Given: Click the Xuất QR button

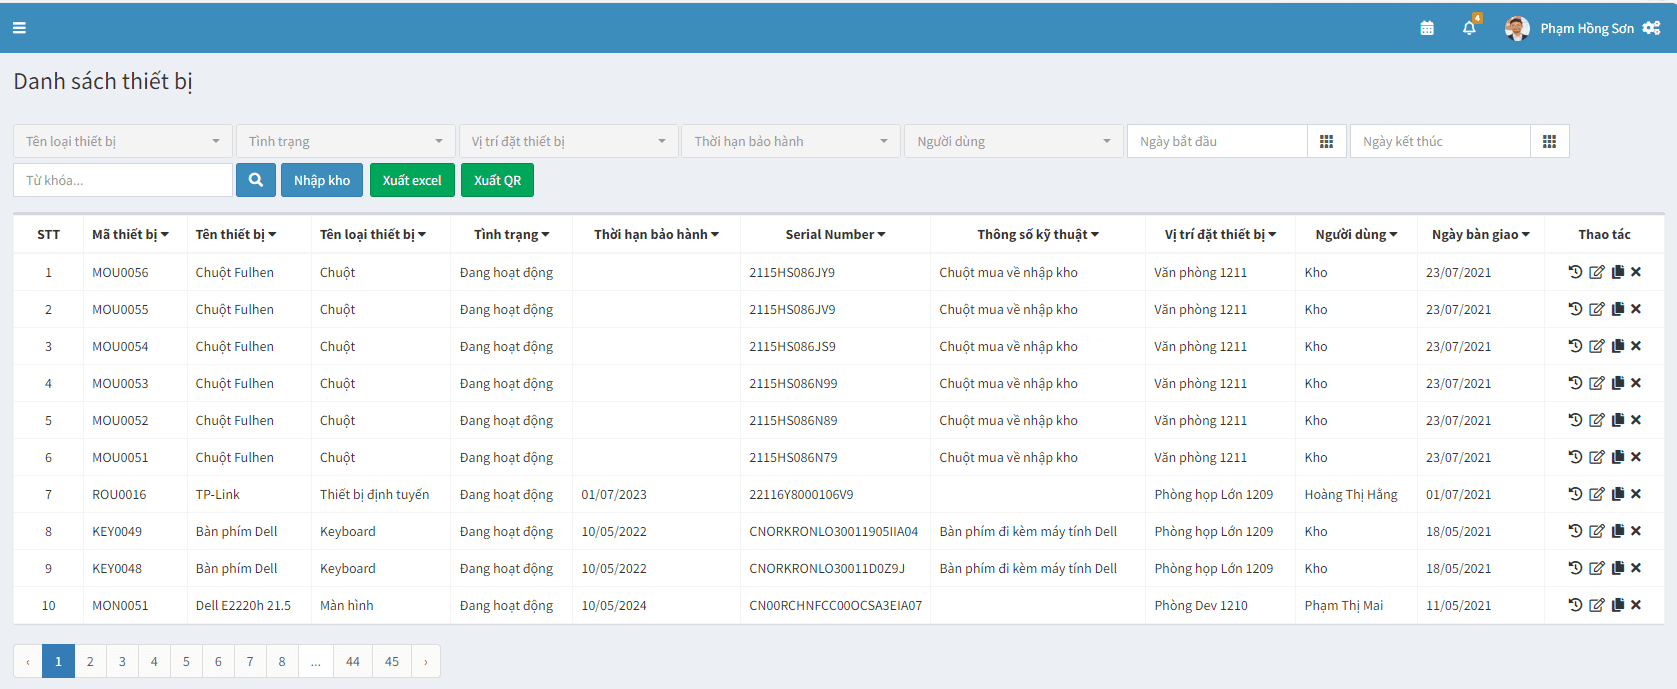Looking at the screenshot, I should 497,180.
